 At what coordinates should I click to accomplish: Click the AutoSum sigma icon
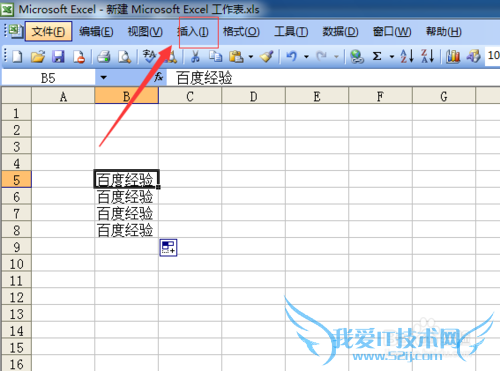[377, 56]
